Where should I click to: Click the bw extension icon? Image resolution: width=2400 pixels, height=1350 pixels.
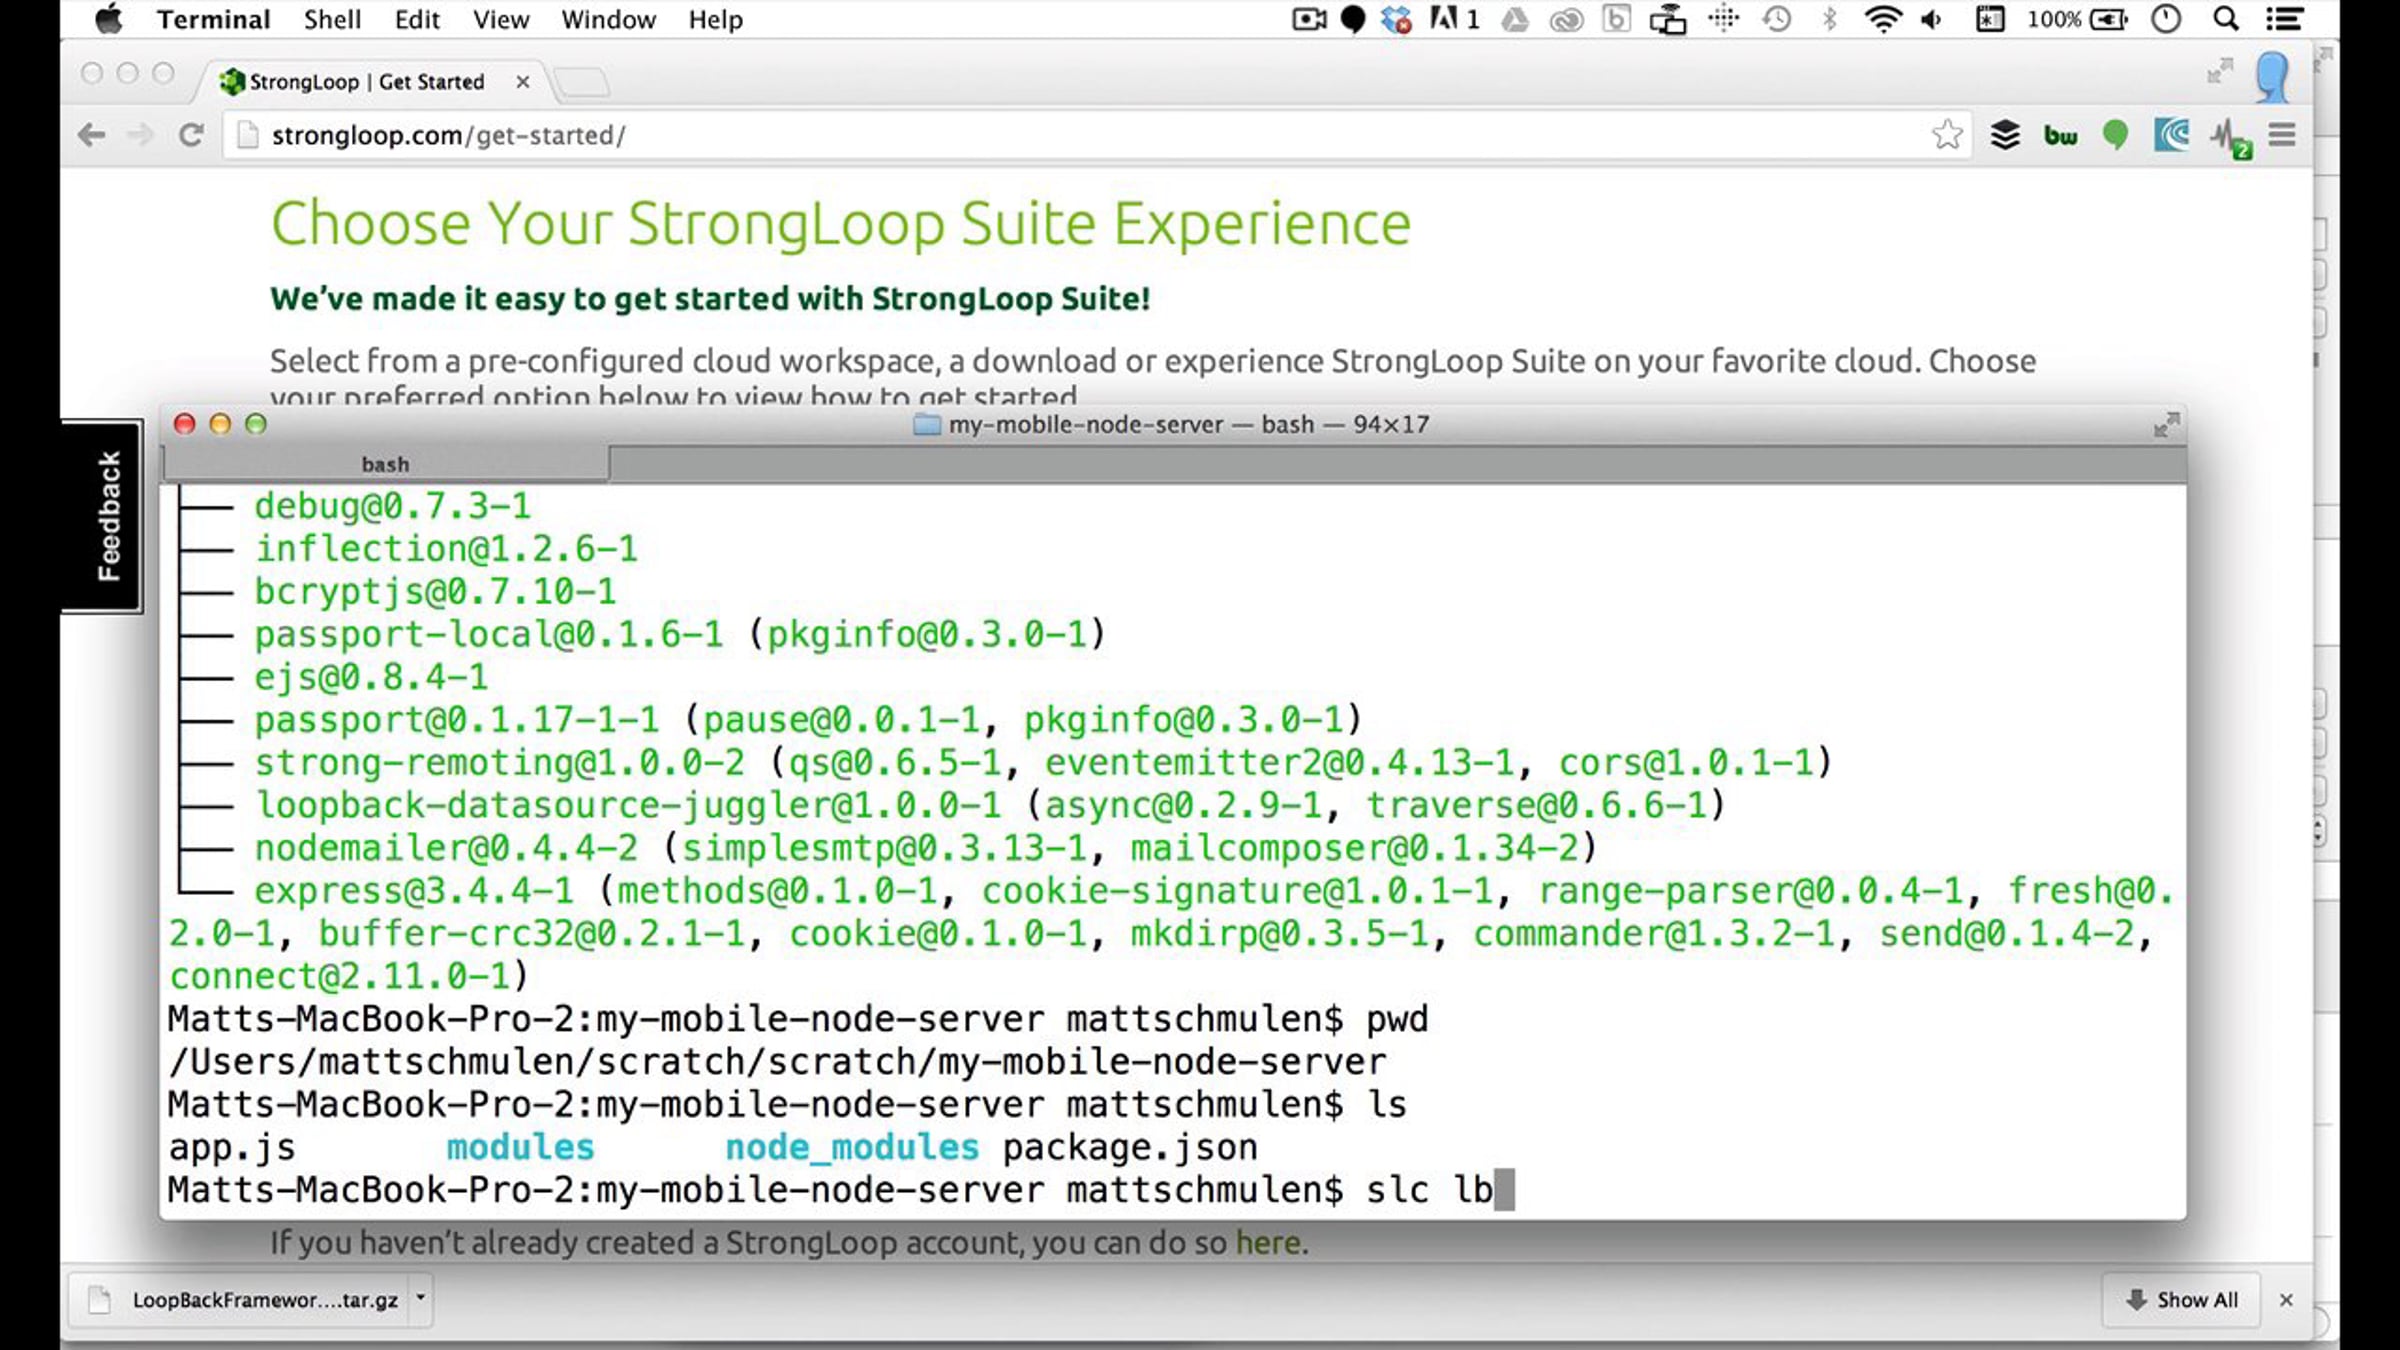(x=2060, y=136)
